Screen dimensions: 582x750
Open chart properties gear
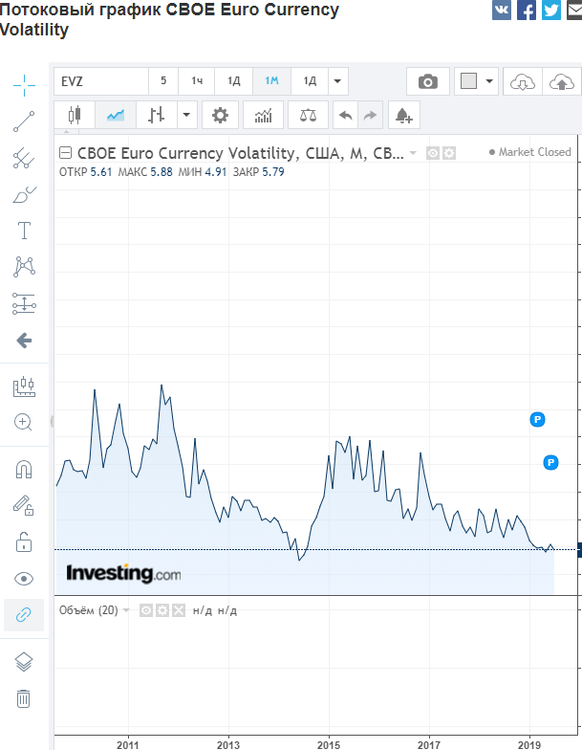pyautogui.click(x=220, y=115)
